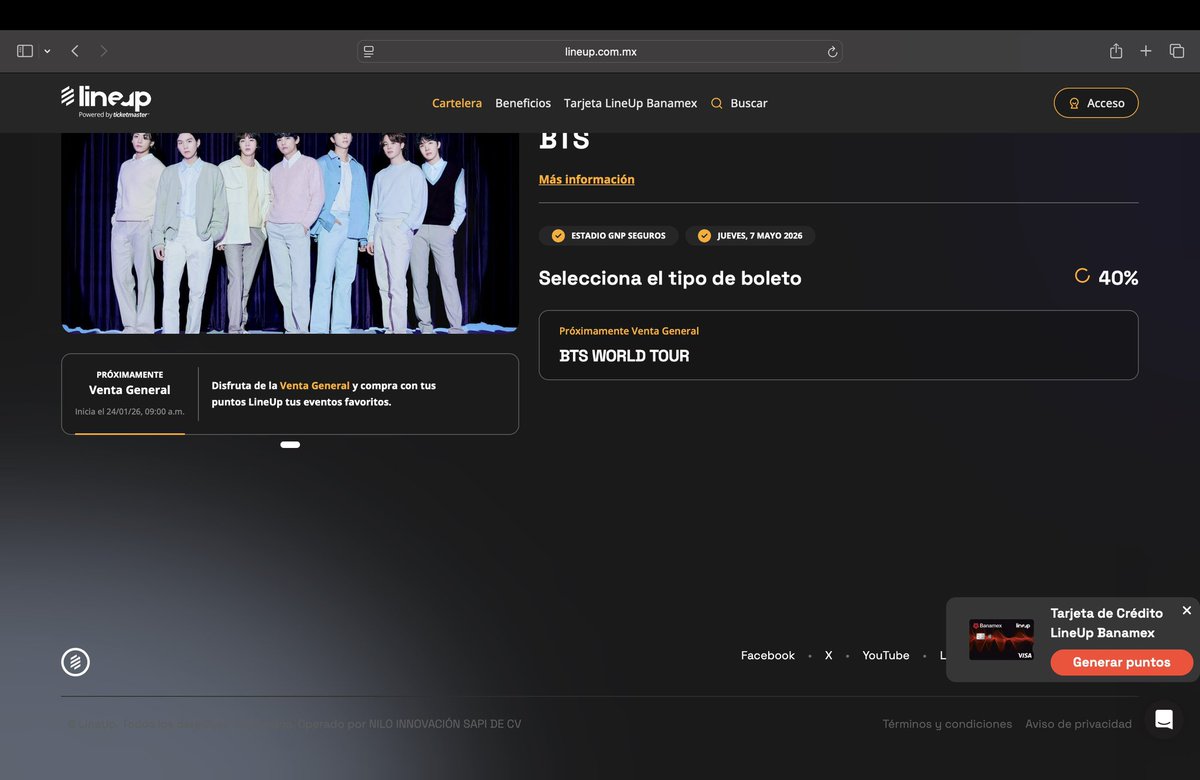Open the X footer link
The image size is (1200, 780).
(829, 656)
